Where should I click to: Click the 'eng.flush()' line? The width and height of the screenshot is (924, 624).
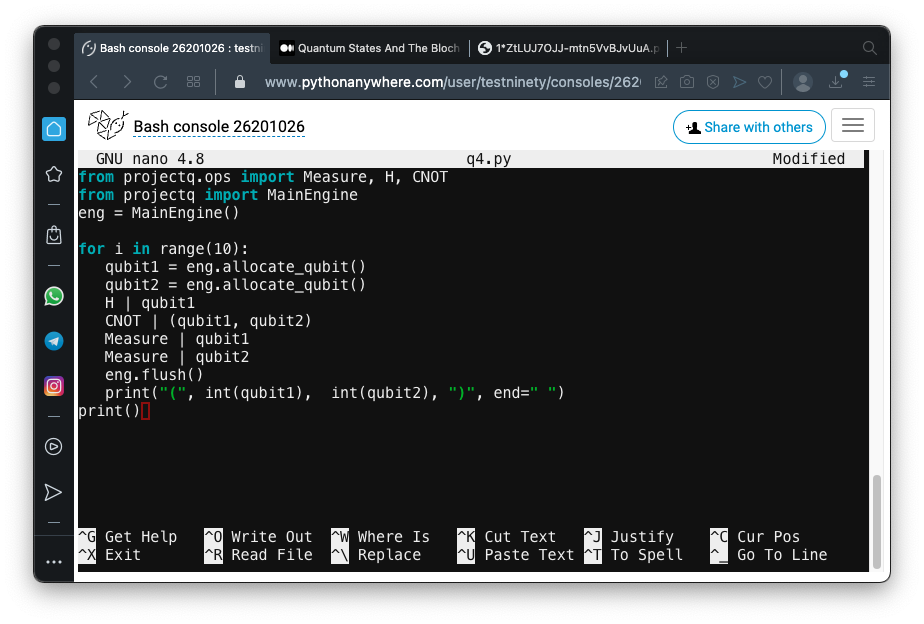tap(154, 375)
